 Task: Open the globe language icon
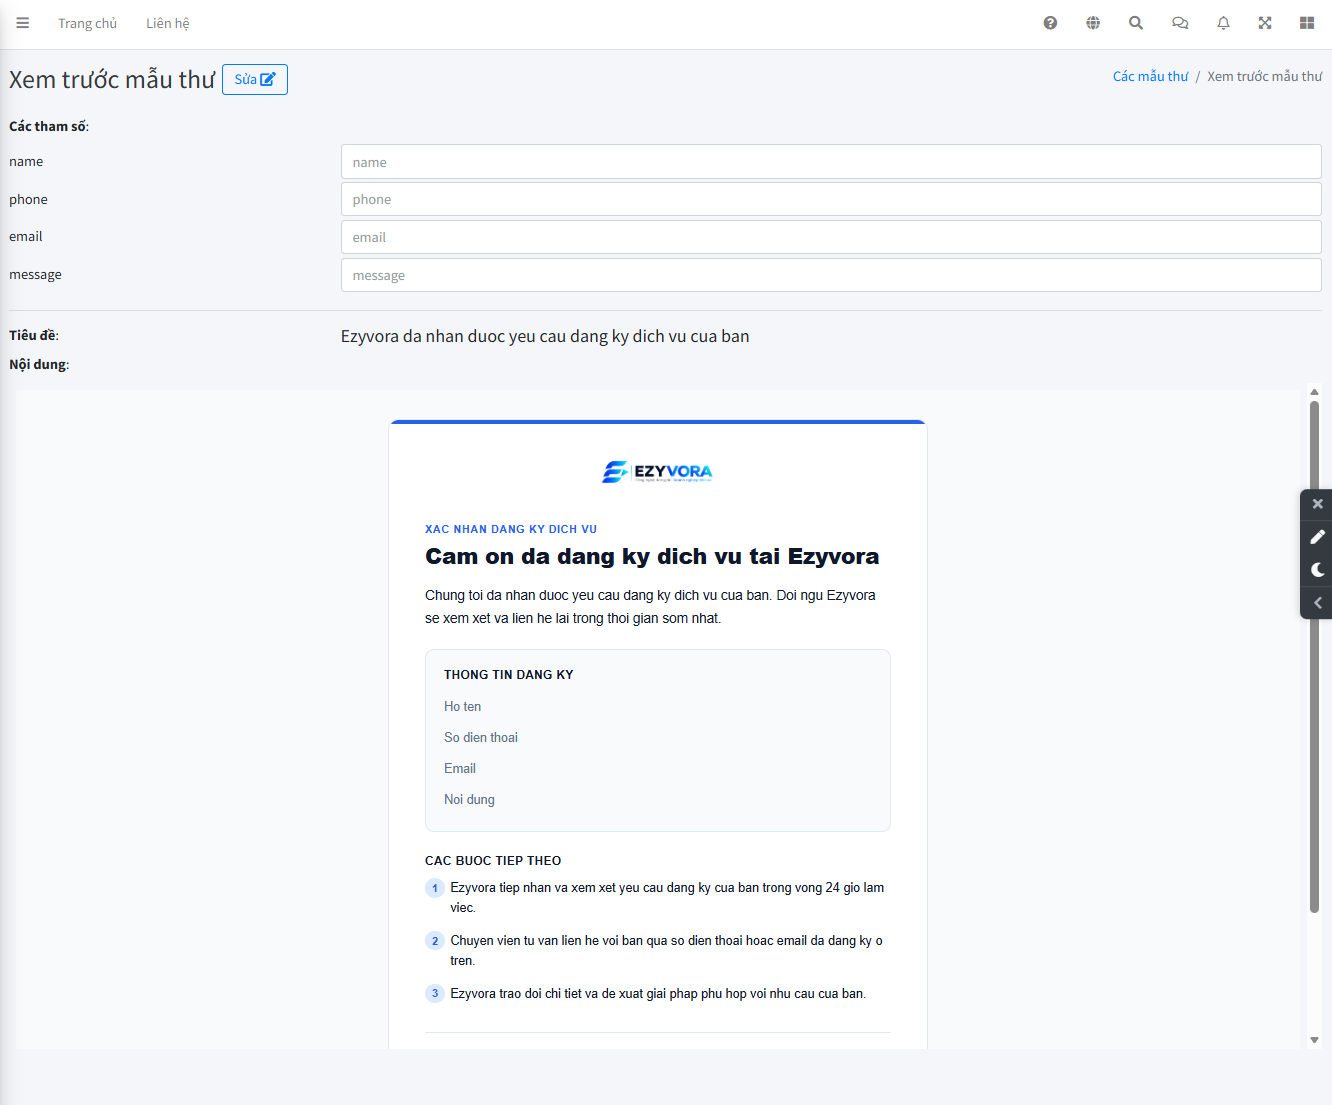coord(1093,23)
